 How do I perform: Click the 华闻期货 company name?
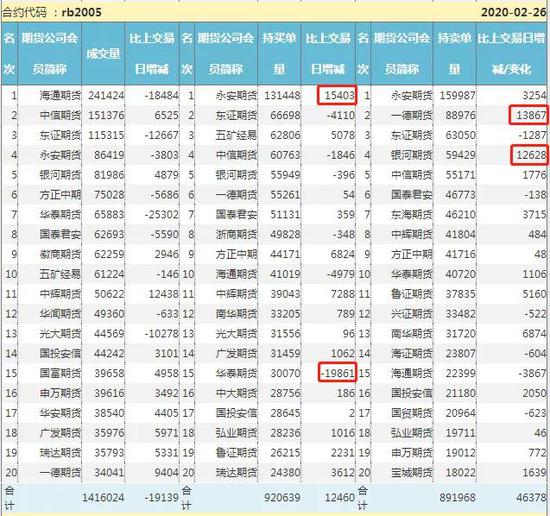click(60, 314)
